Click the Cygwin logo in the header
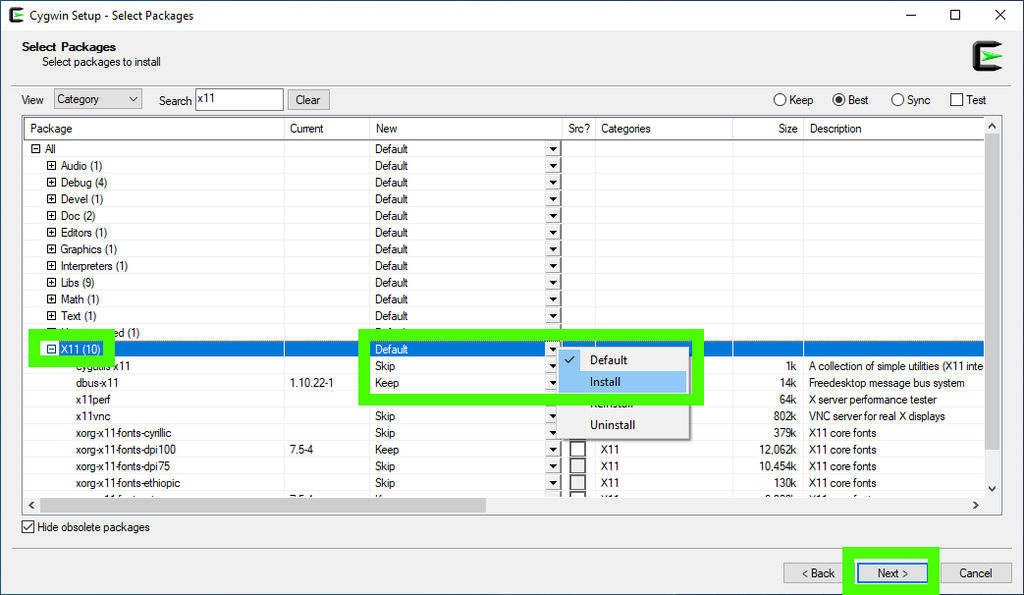The height and width of the screenshot is (595, 1024). click(987, 56)
